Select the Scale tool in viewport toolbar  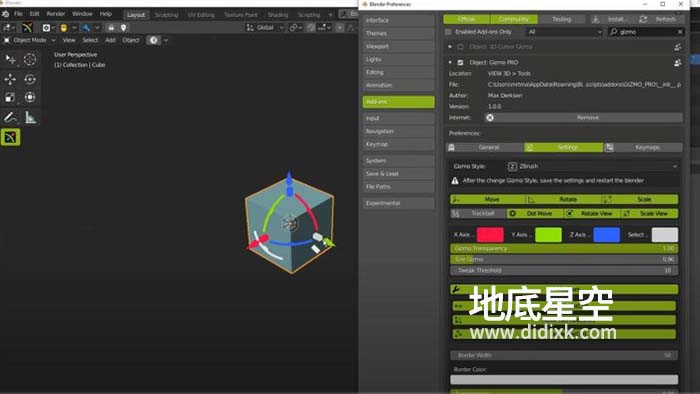(x=10, y=97)
